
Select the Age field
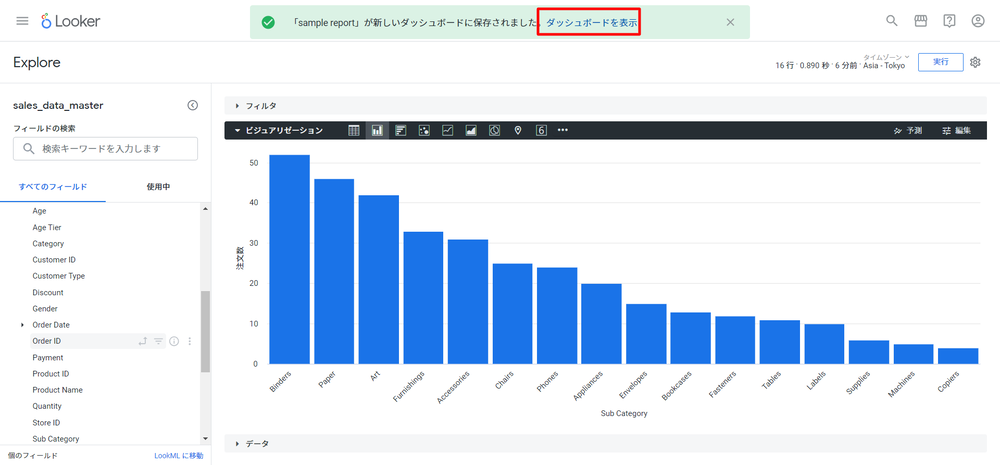[40, 210]
